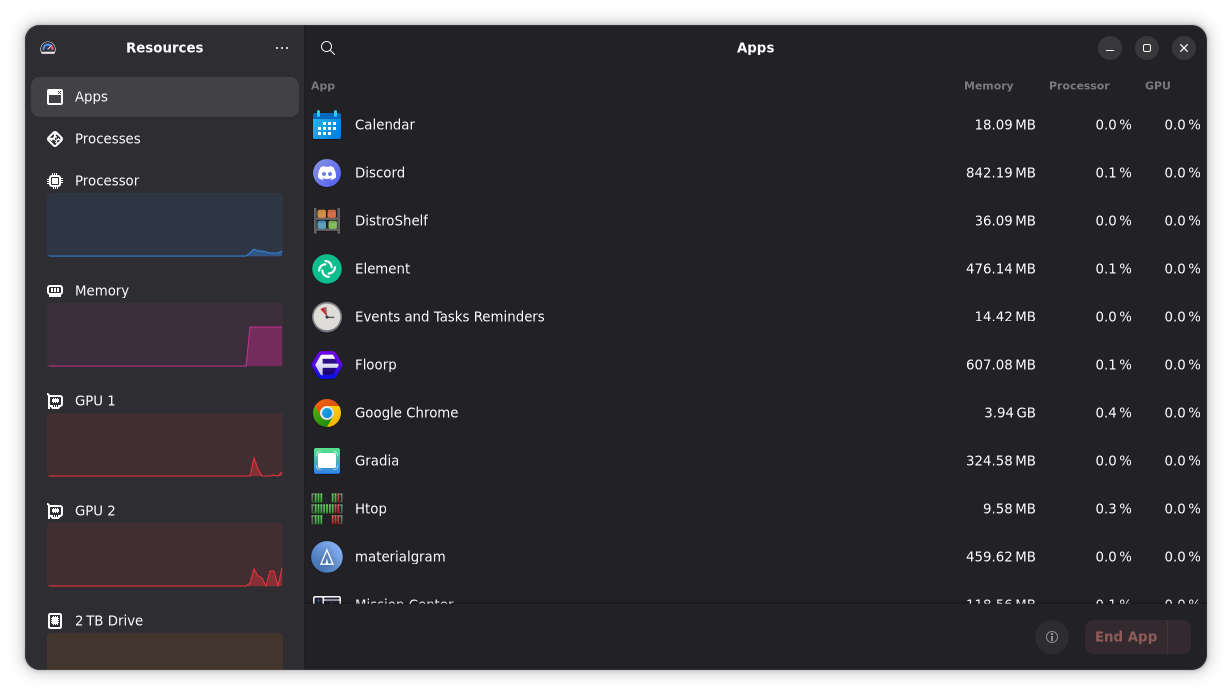
Task: Click the Discord app icon
Action: (327, 173)
